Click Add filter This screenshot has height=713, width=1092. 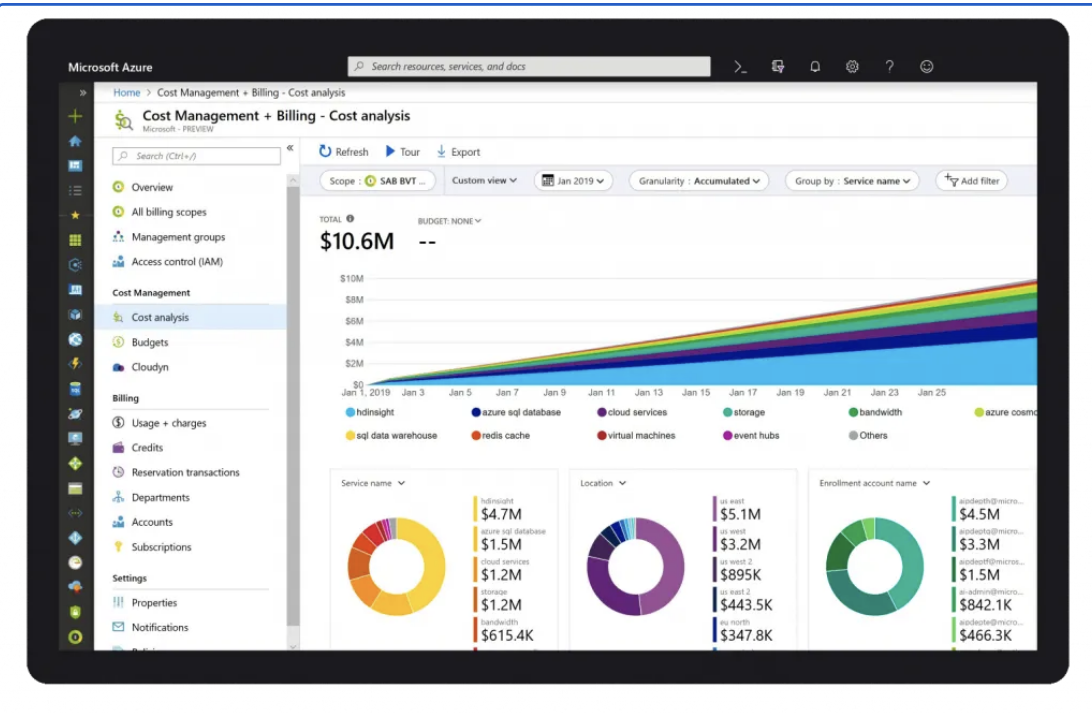coord(972,181)
